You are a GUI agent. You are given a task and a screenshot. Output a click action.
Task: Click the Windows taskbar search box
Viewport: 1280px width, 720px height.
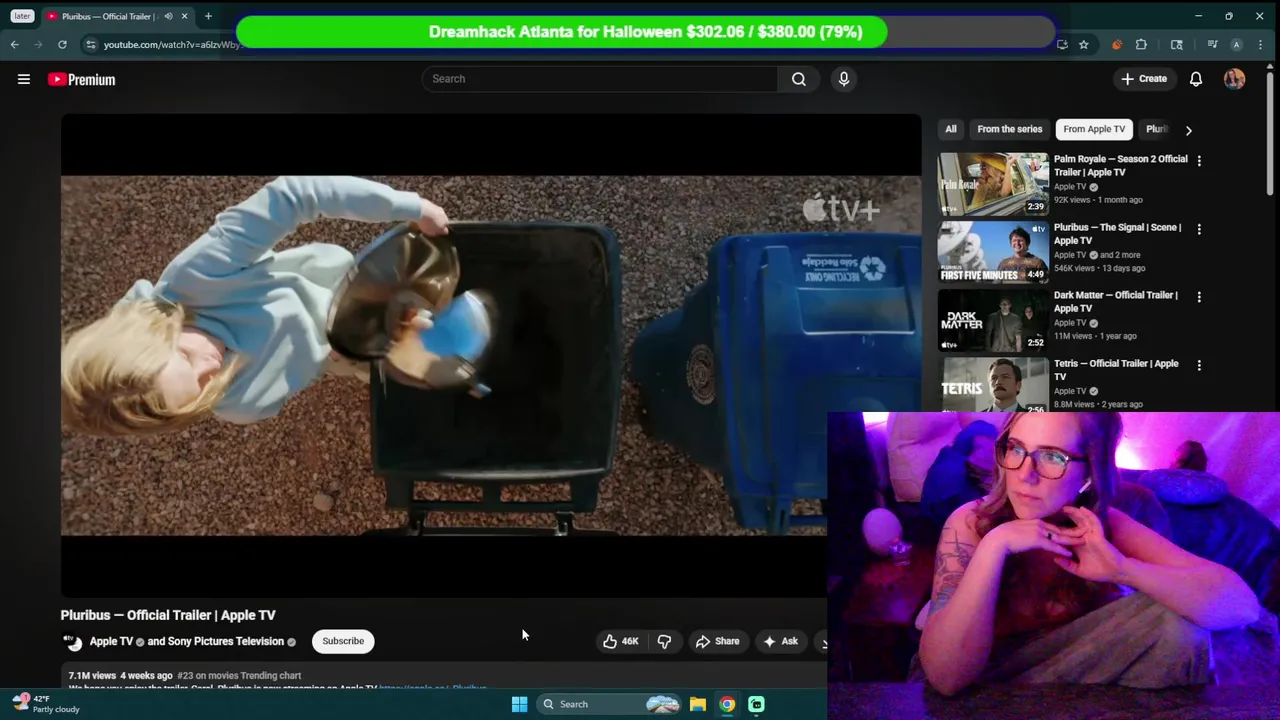click(x=607, y=704)
